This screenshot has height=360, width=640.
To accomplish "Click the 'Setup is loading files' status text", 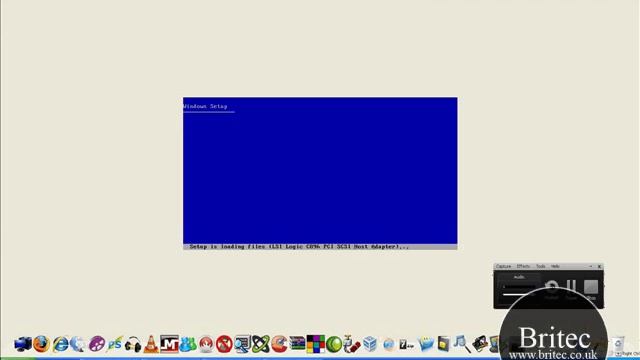I will 299,247.
